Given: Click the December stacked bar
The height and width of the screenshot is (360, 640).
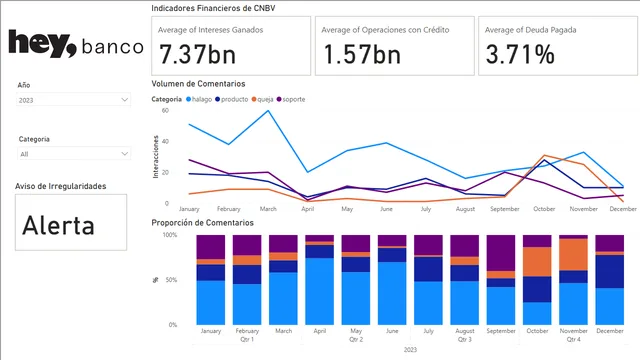Looking at the screenshot, I should (610, 280).
